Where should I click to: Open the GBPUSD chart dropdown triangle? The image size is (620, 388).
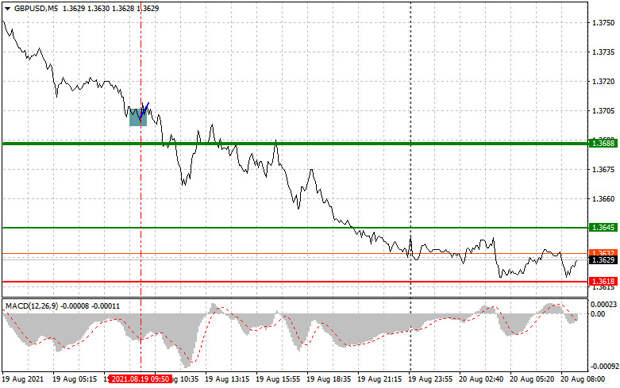[x=8, y=8]
